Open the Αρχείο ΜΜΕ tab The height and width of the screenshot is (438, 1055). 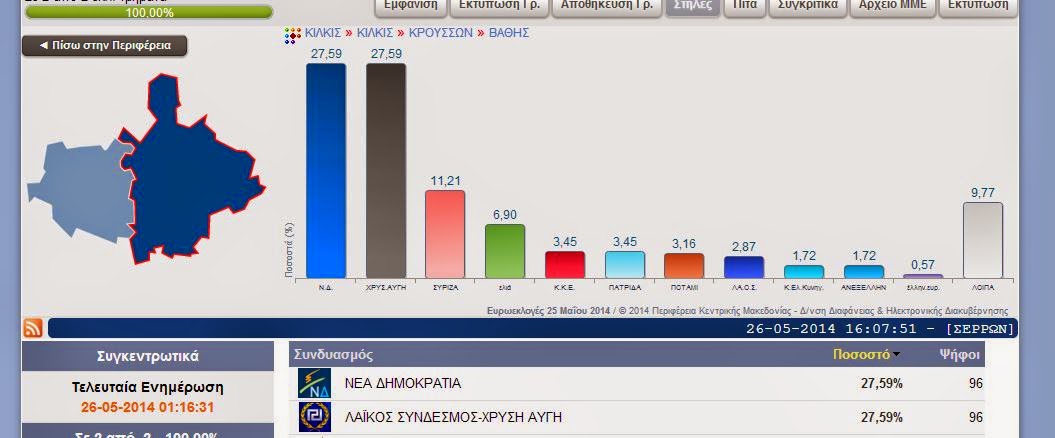[x=892, y=5]
